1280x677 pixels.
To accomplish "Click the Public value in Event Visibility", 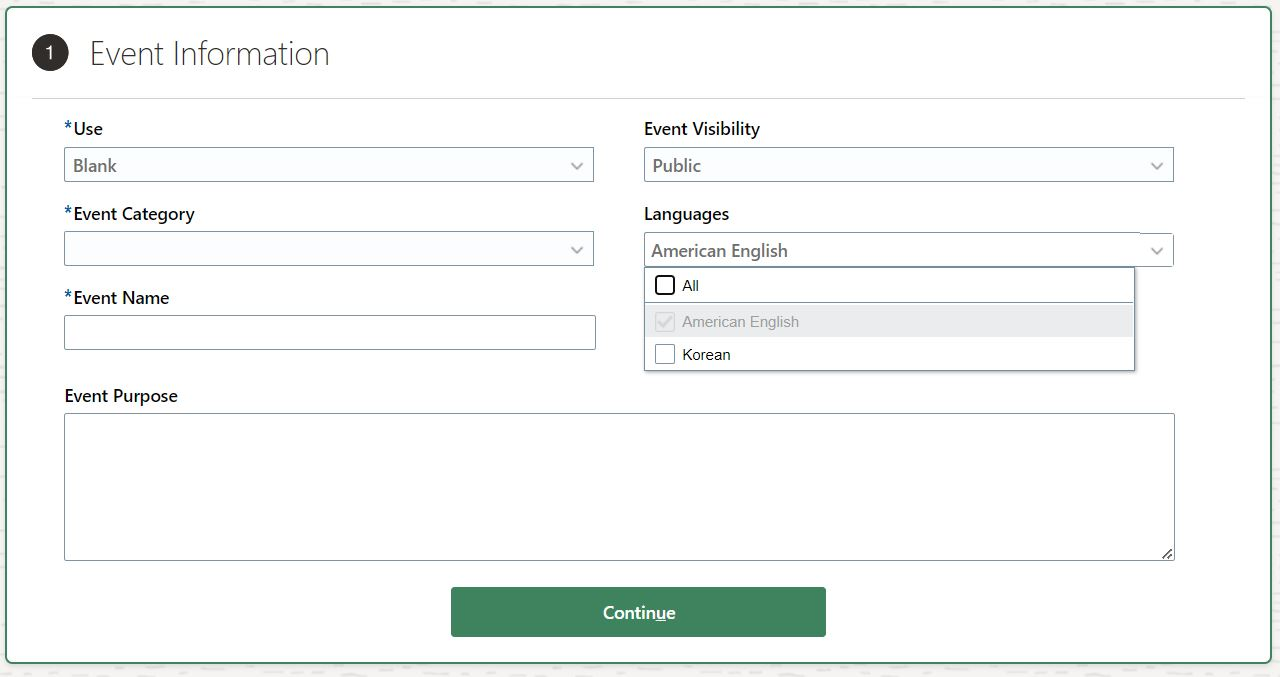I will (x=677, y=166).
